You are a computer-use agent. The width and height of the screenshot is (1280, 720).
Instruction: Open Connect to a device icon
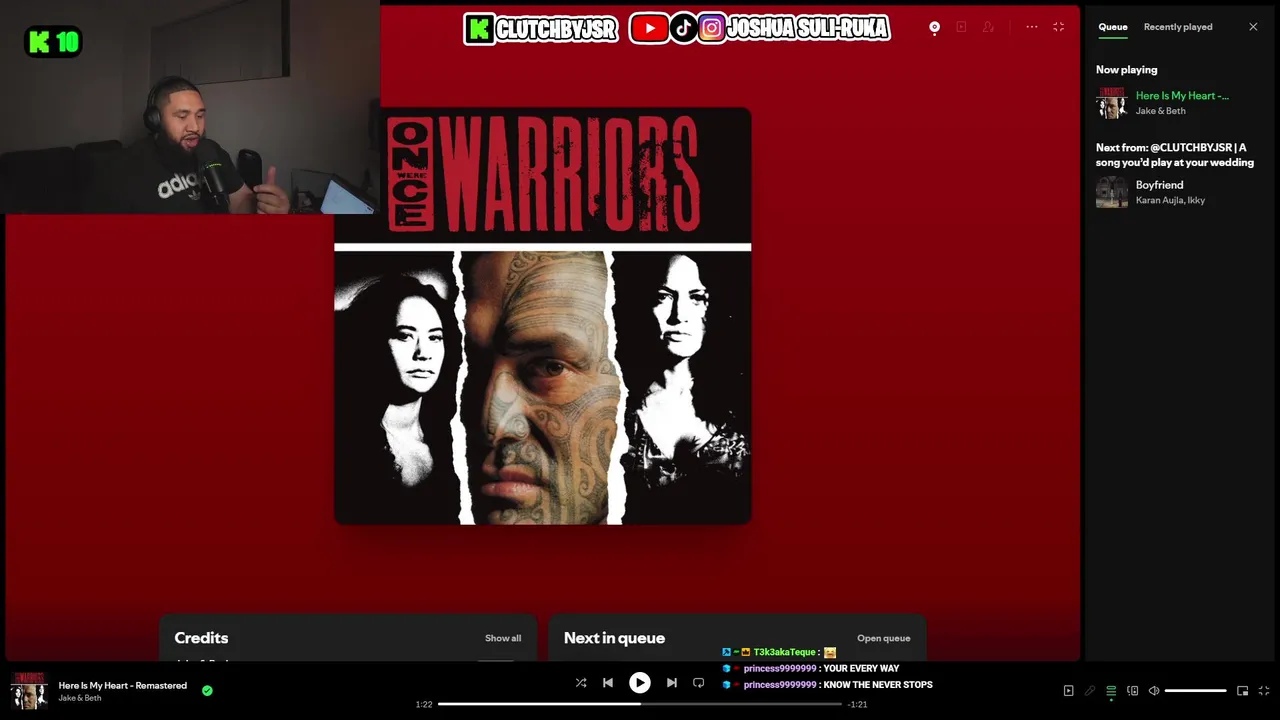(1133, 691)
